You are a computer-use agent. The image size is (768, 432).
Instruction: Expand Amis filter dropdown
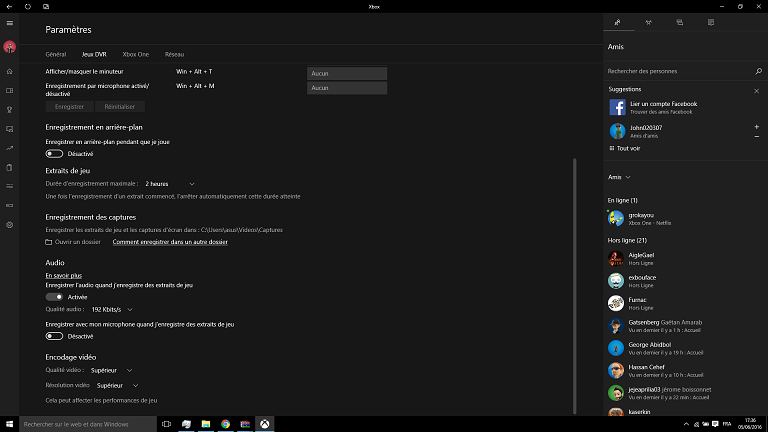(x=619, y=177)
